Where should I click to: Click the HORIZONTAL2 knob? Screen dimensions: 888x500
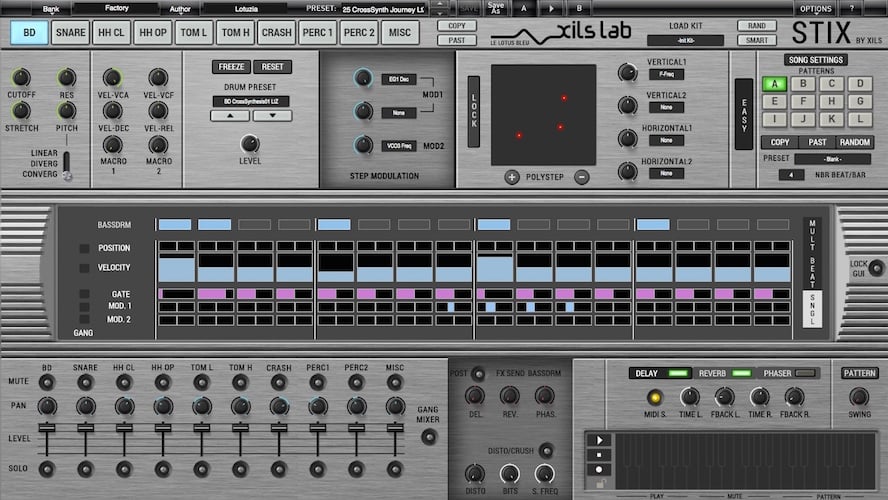tap(627, 171)
